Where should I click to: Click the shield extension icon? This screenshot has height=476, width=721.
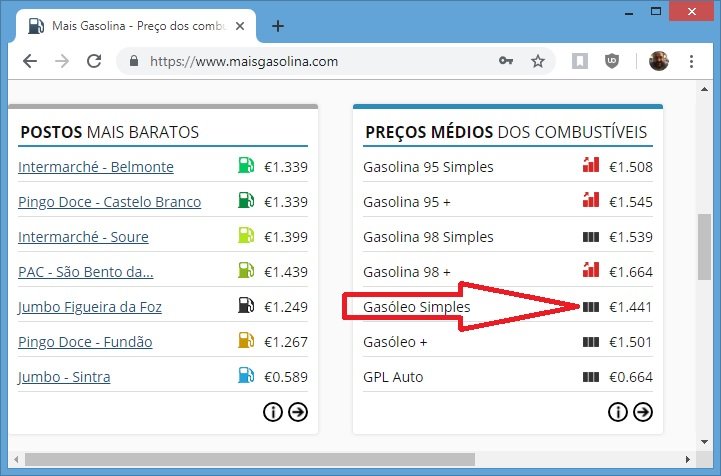click(x=612, y=61)
